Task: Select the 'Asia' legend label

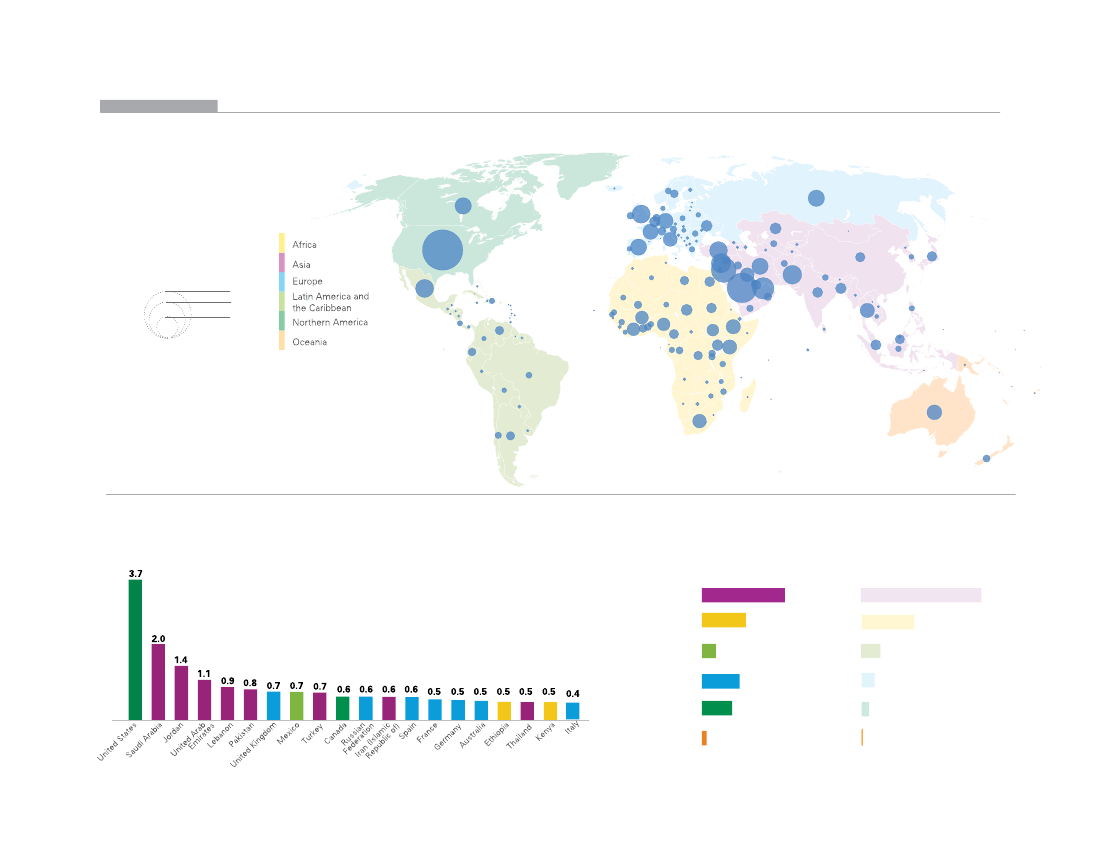Action: coord(301,264)
